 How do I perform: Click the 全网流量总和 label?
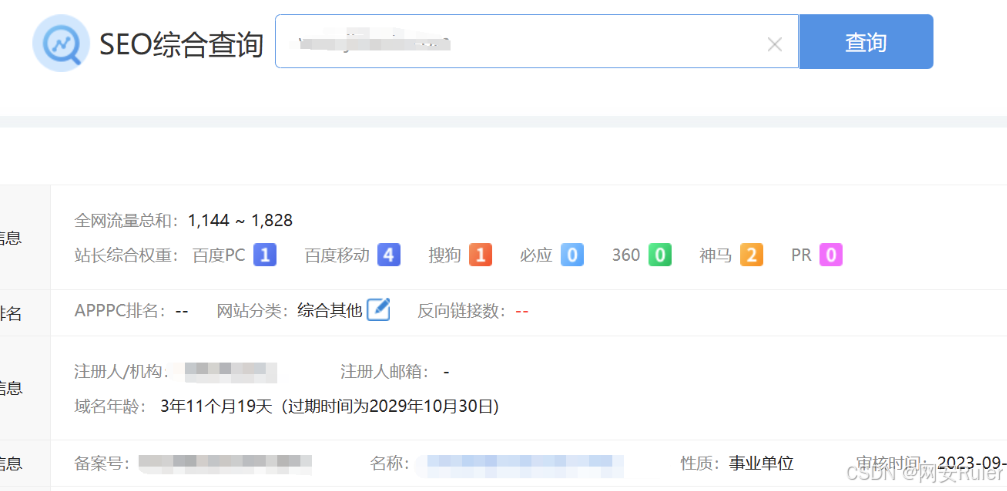pos(126,221)
